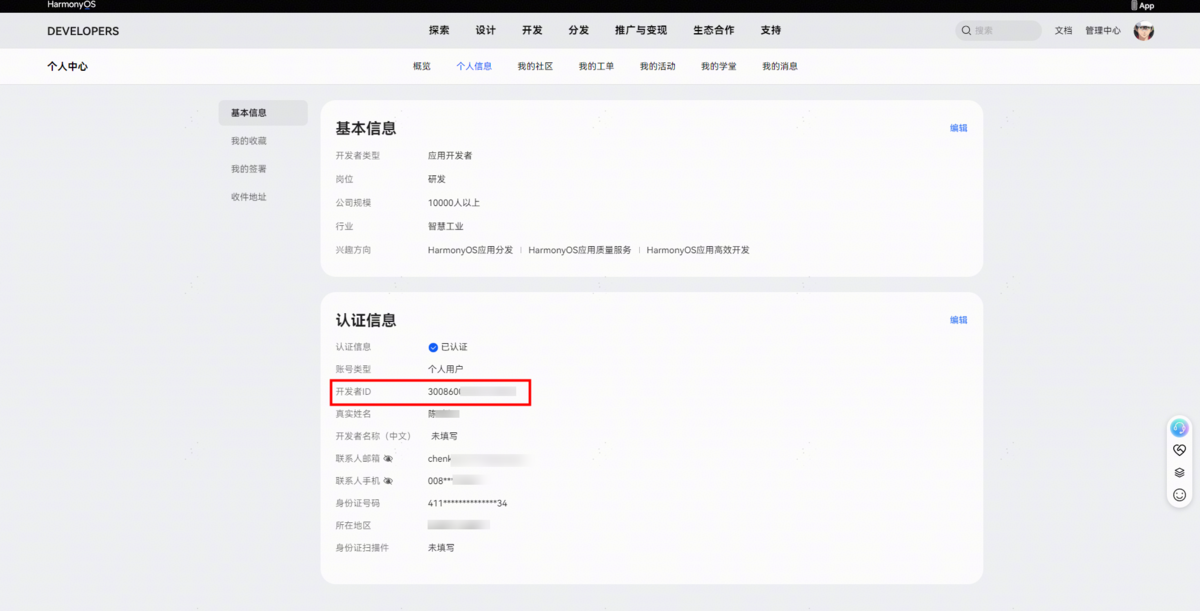Click 编辑 link in 认证信息 card
This screenshot has width=1200, height=611.
(x=958, y=320)
